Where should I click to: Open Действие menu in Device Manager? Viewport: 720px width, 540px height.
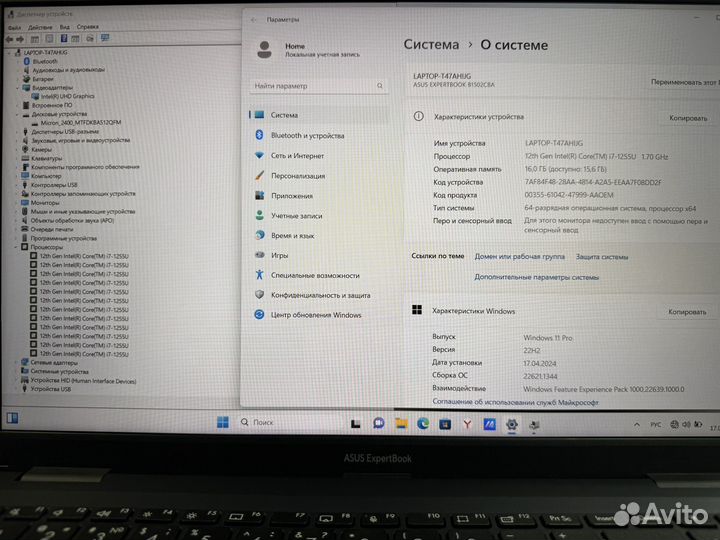pyautogui.click(x=40, y=27)
